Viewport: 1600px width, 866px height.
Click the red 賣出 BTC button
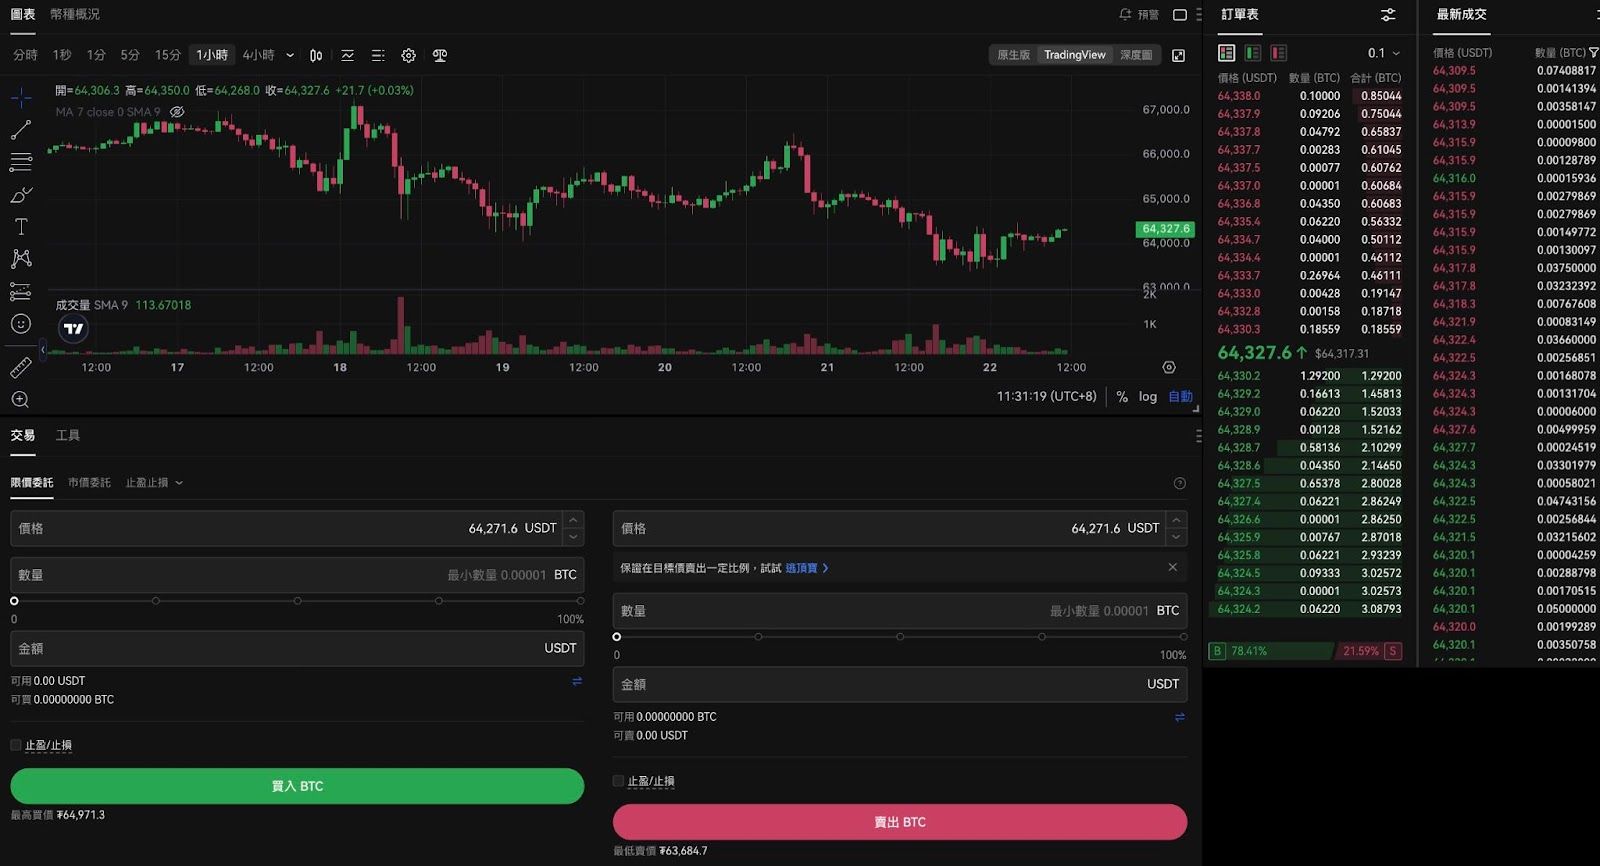(x=900, y=822)
